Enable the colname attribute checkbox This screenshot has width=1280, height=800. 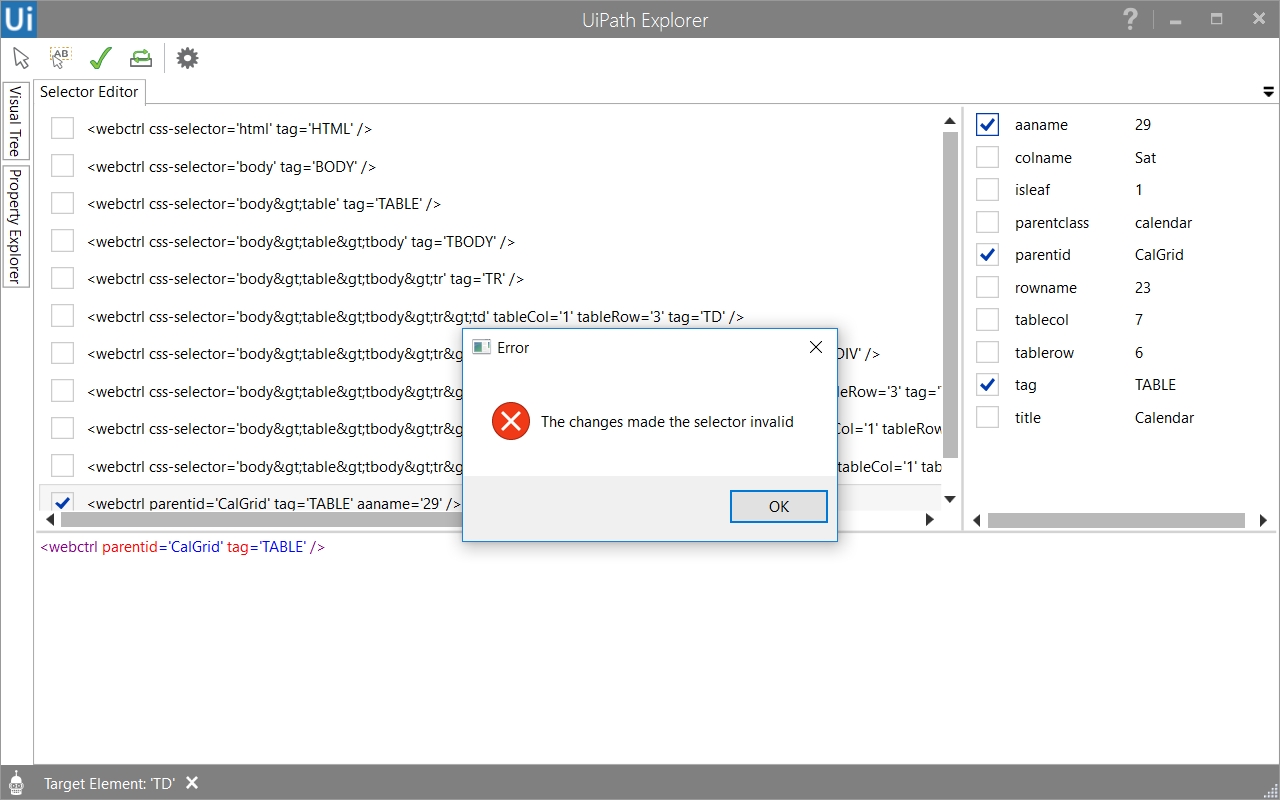click(x=987, y=157)
